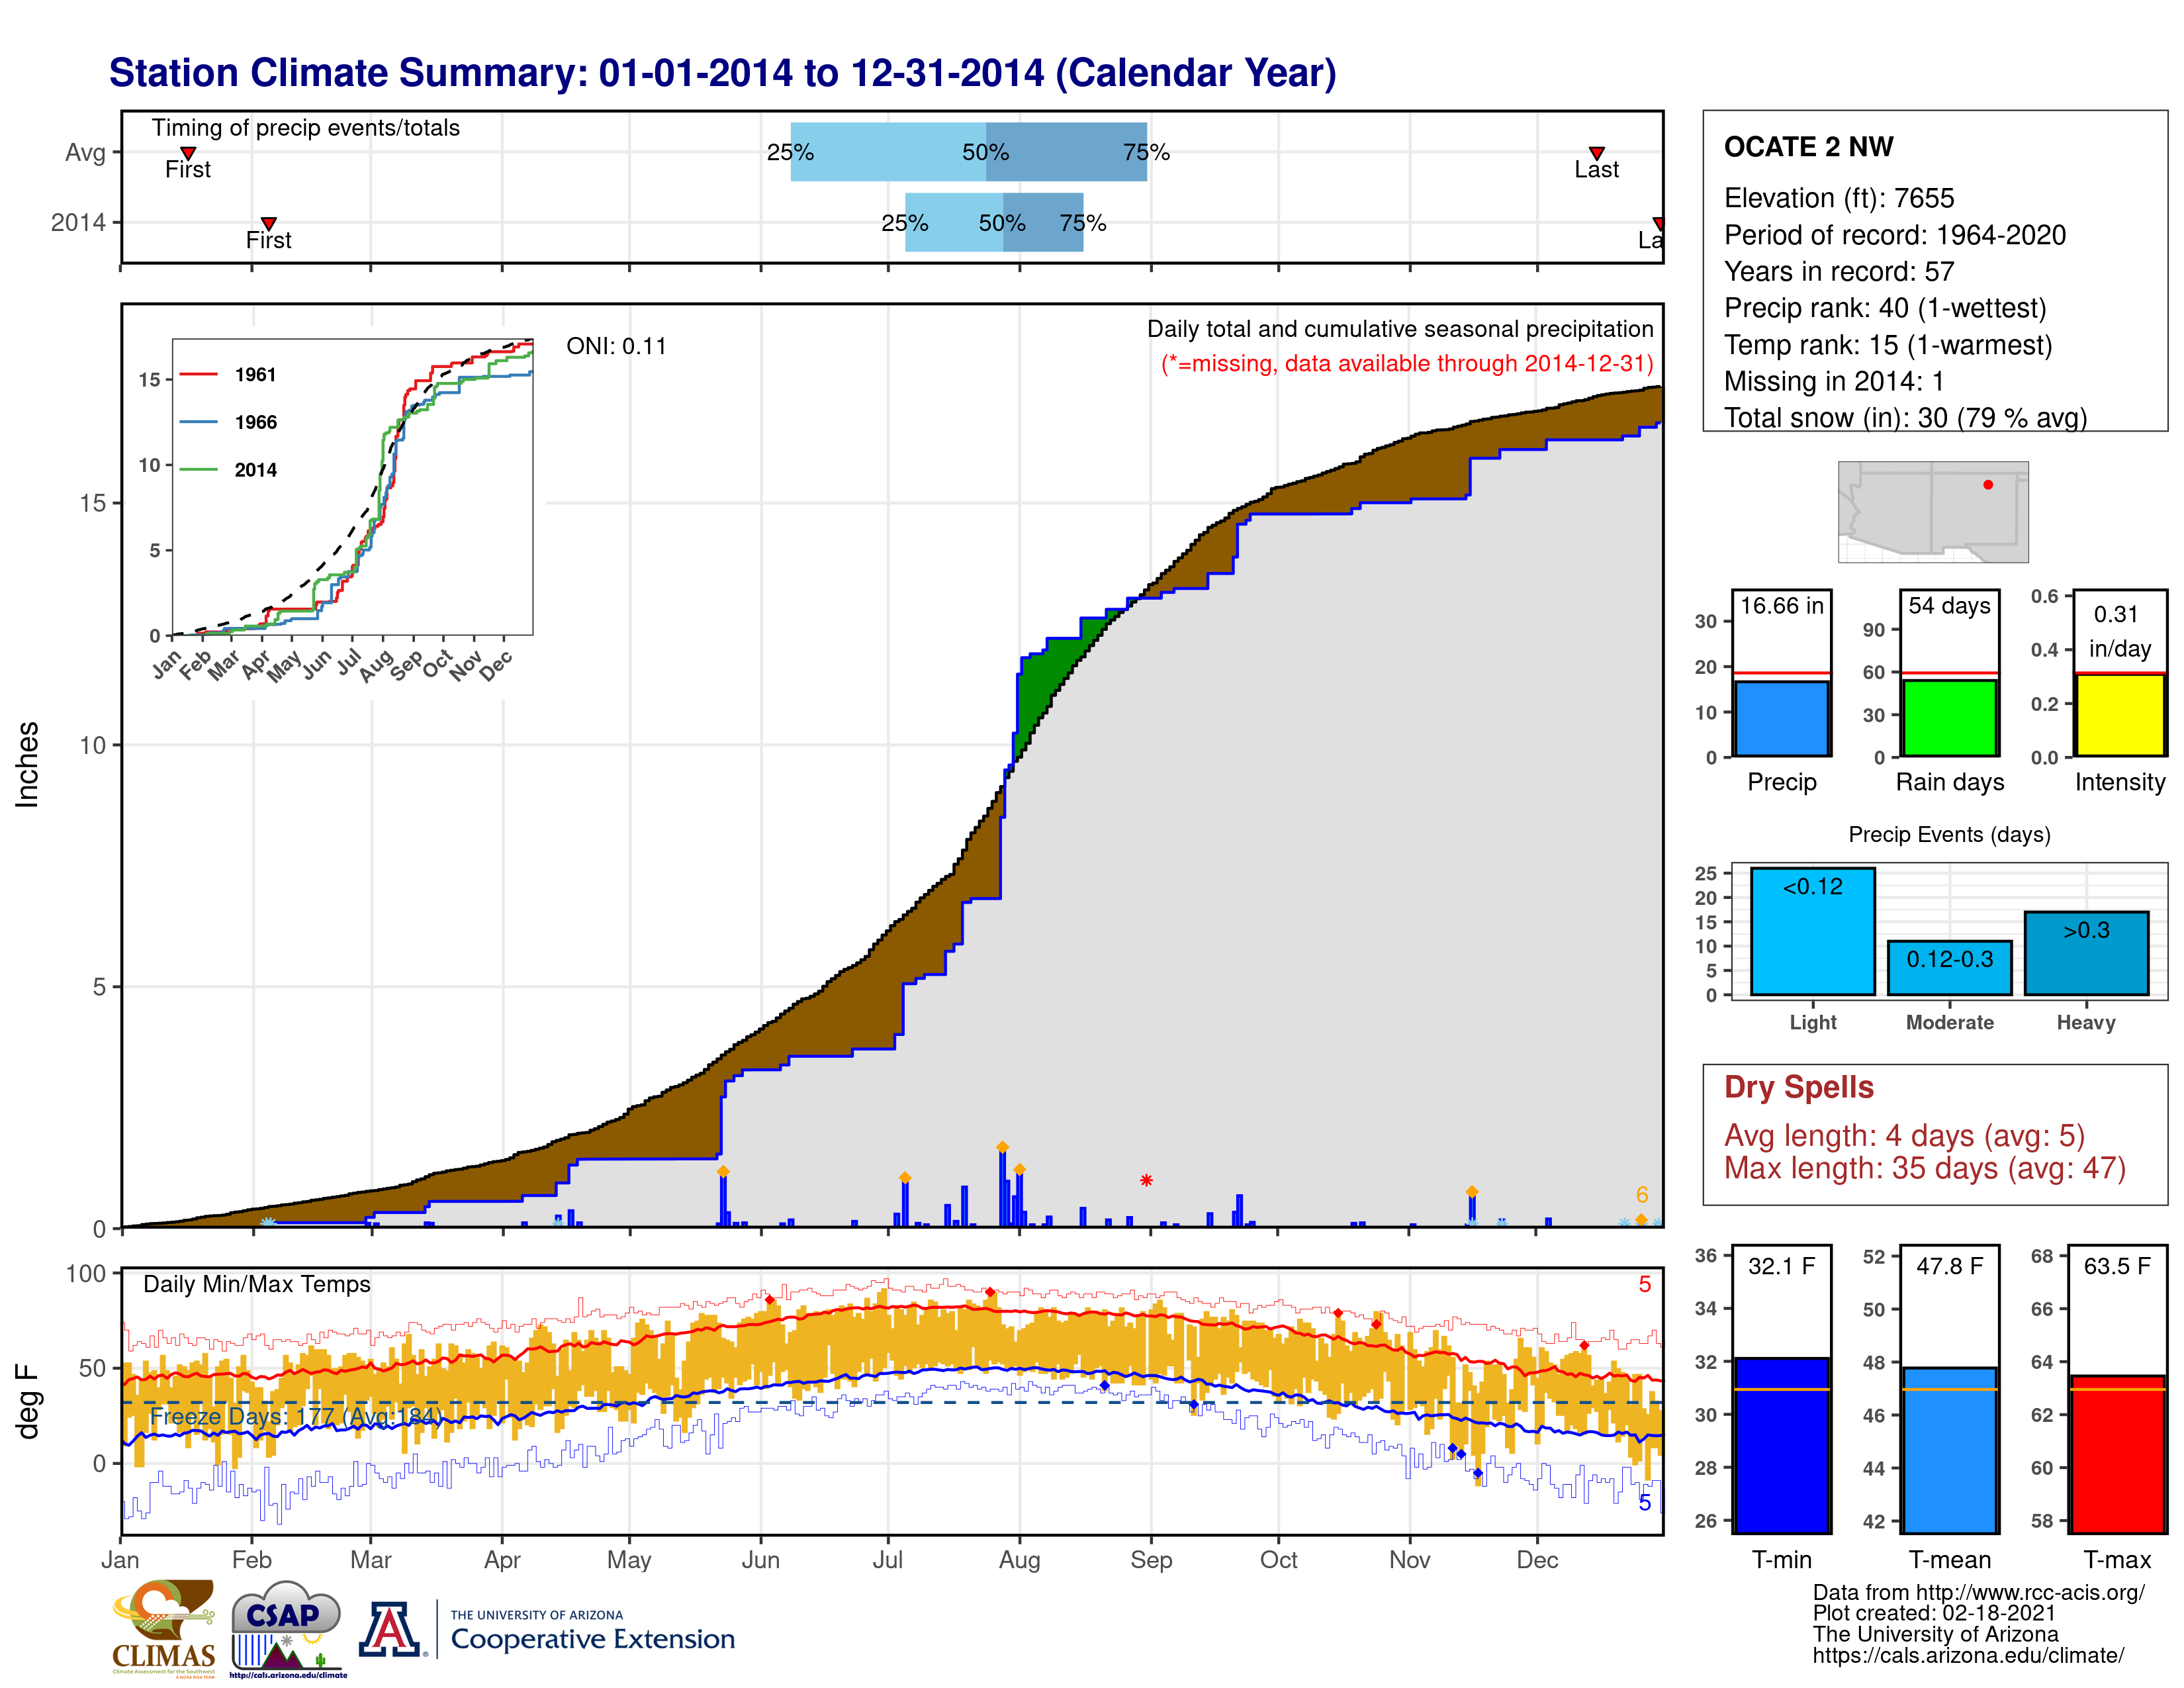
Task: Click the yellow Intensity bar
Action: (x=2120, y=715)
